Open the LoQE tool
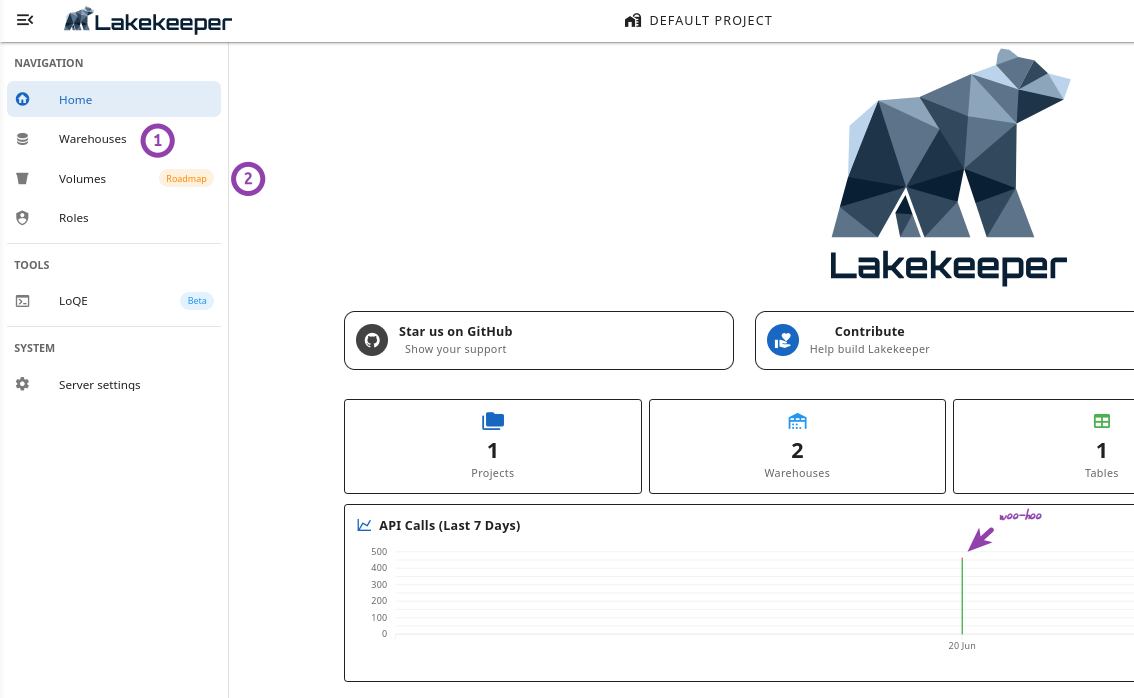This screenshot has height=698, width=1134. (114, 301)
